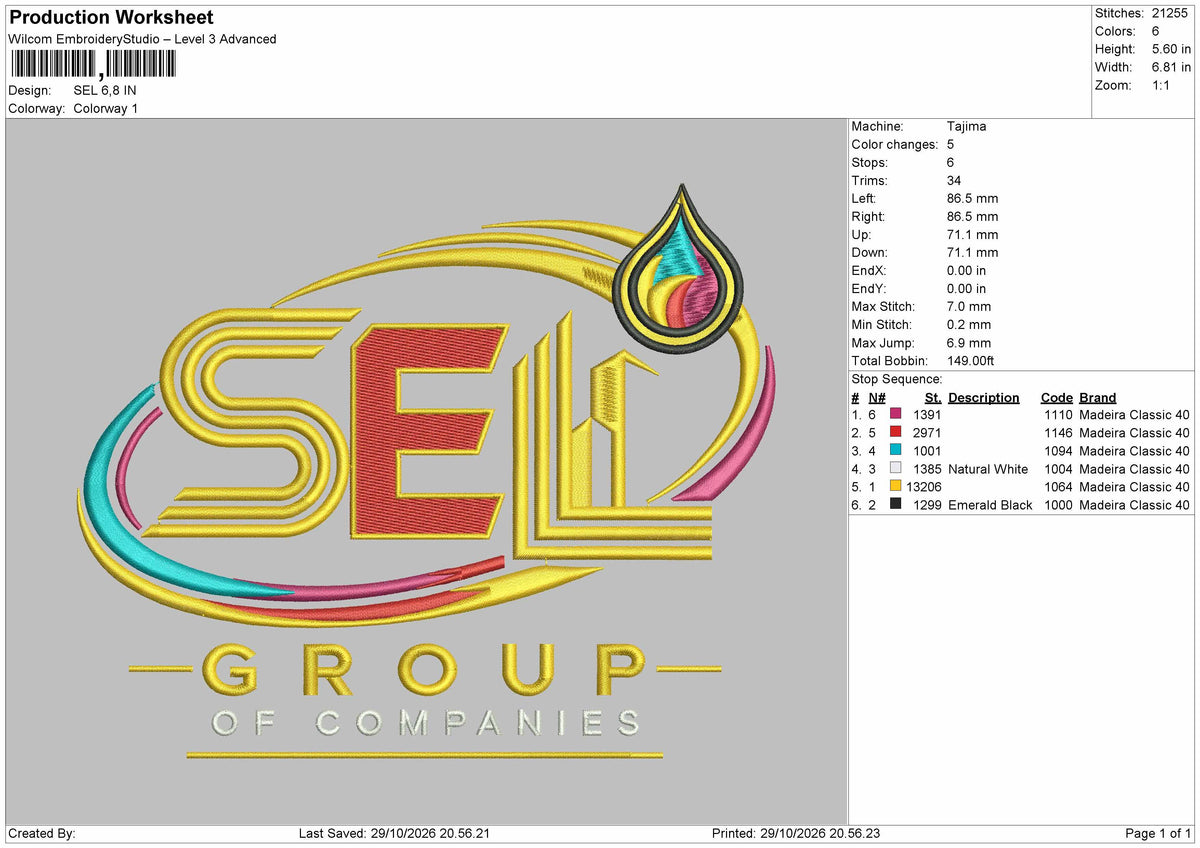Image resolution: width=1200 pixels, height=848 pixels.
Task: Click the Up value "71.1 mm"
Action: [x=972, y=235]
